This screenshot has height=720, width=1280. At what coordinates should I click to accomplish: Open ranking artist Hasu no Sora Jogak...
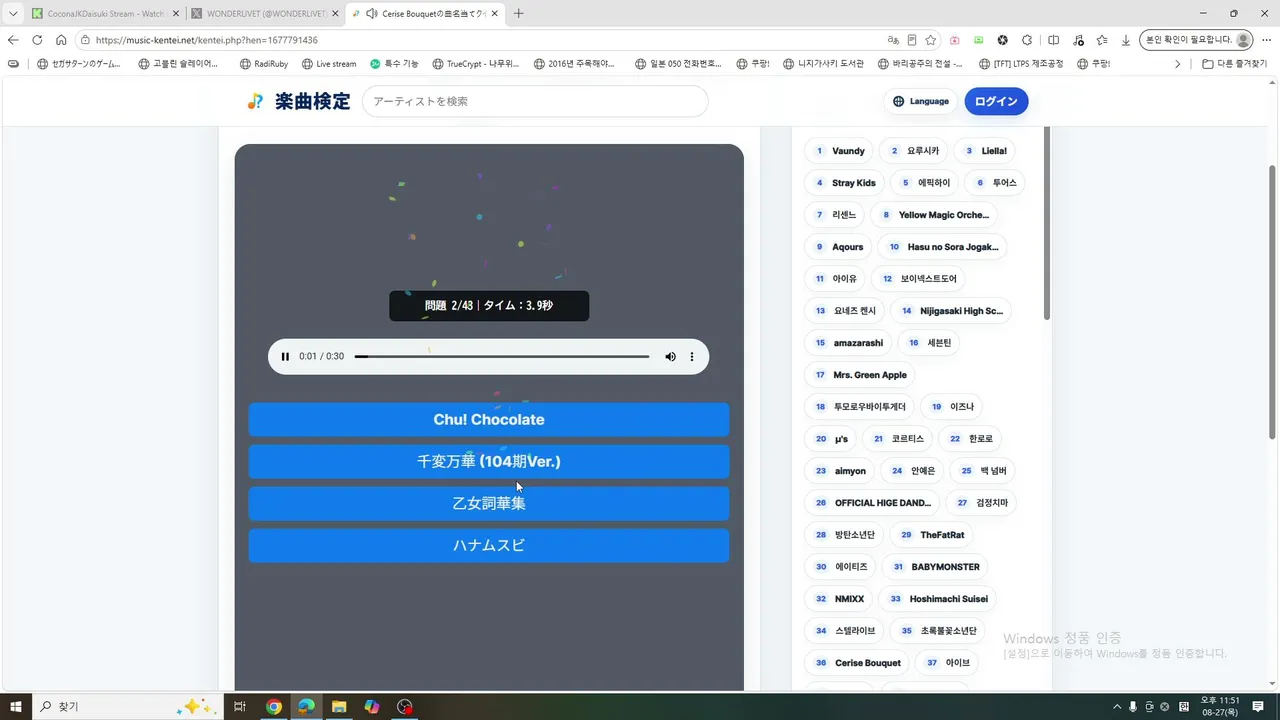(943, 247)
